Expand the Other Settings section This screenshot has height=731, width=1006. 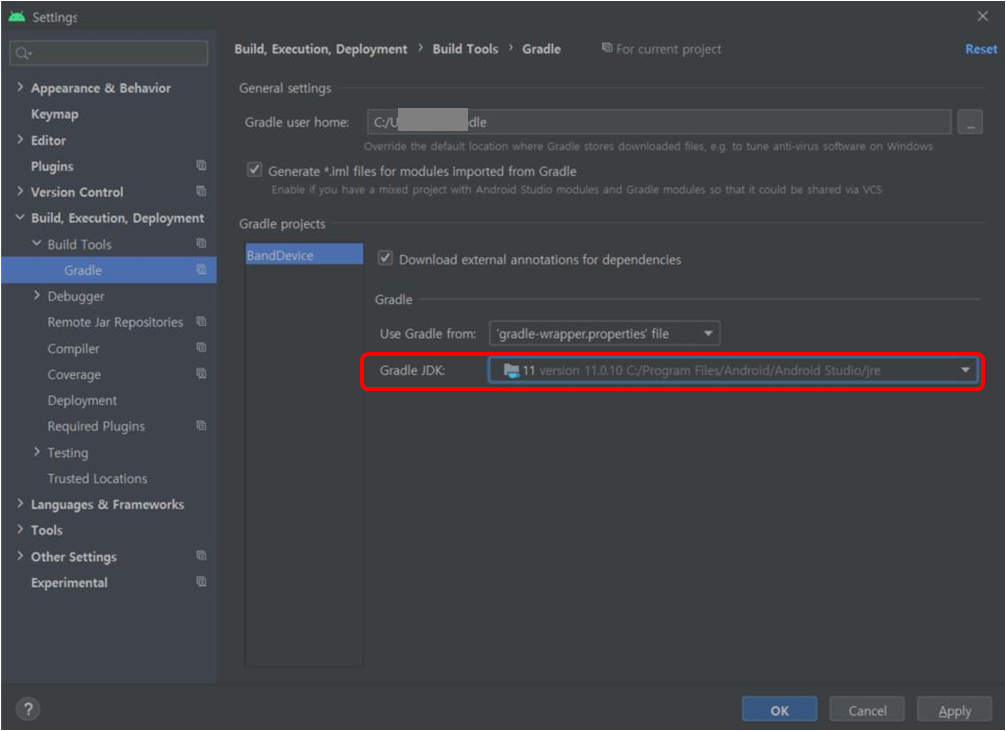(x=20, y=556)
